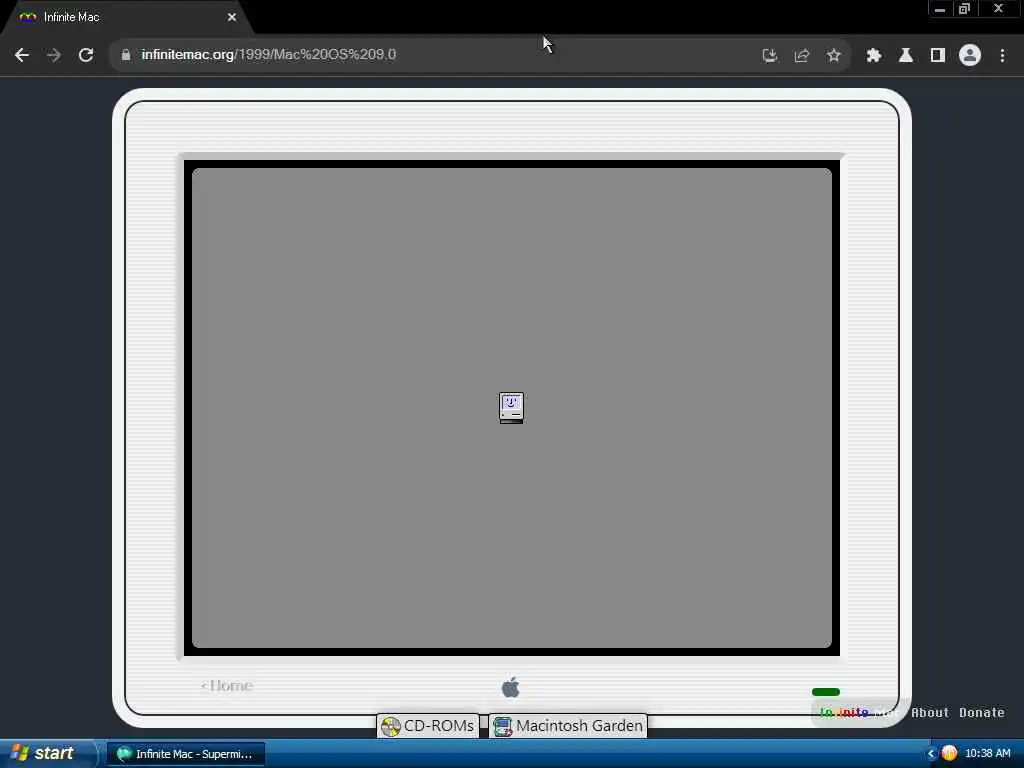Click the Happy Mac startup icon
Image resolution: width=1024 pixels, height=768 pixels.
click(511, 408)
